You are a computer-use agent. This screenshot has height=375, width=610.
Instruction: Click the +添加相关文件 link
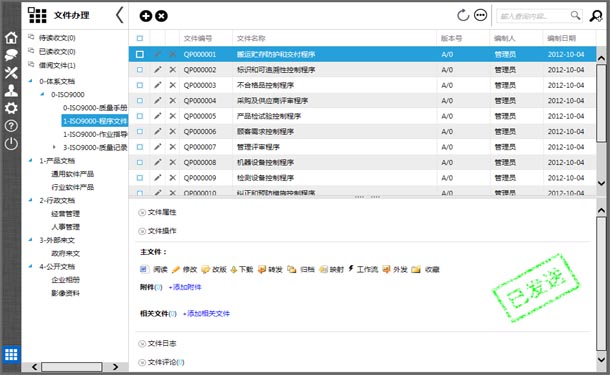pyautogui.click(x=206, y=314)
